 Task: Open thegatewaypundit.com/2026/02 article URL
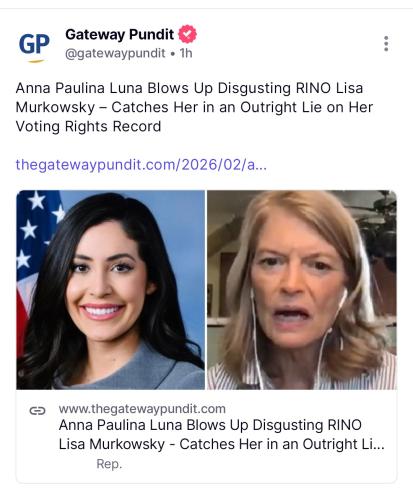point(141,165)
